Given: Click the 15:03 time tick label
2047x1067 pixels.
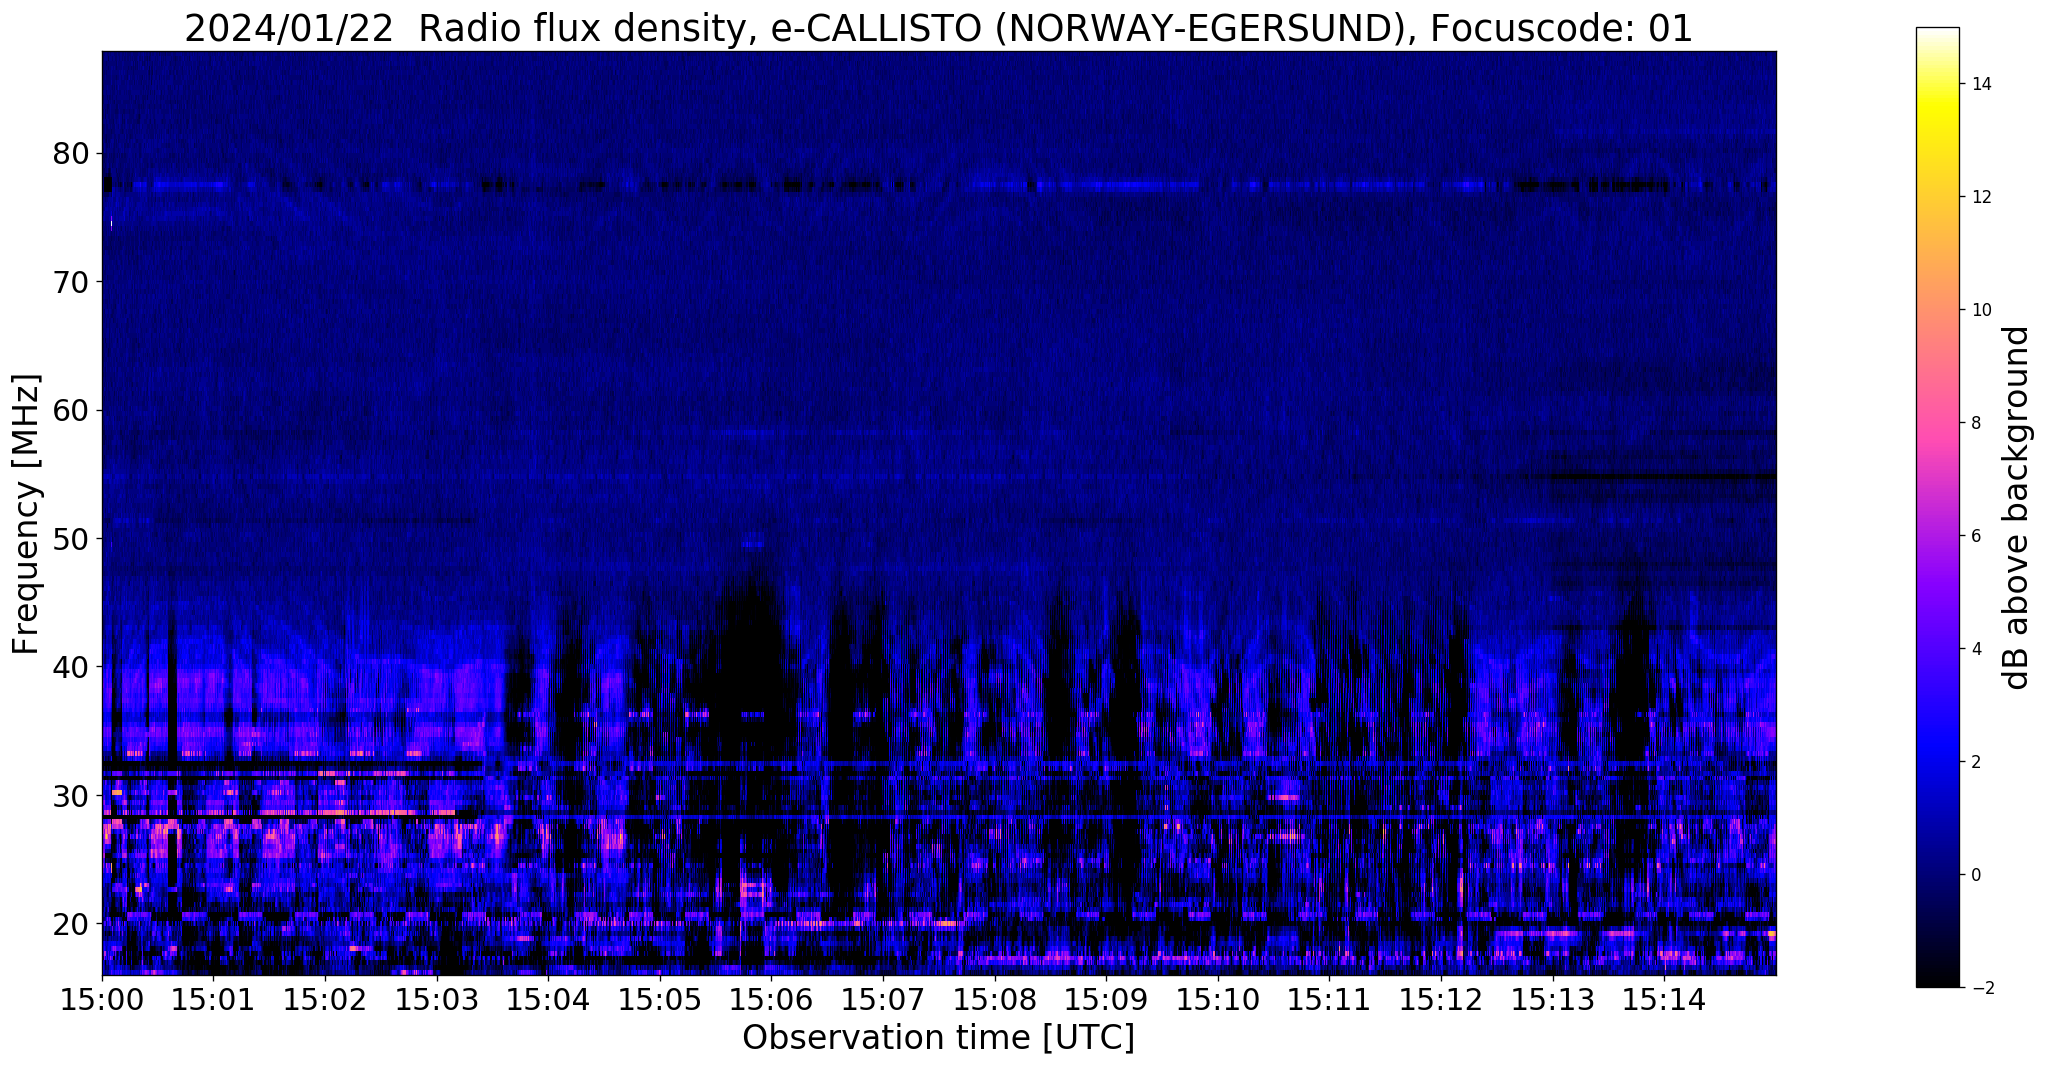Looking at the screenshot, I should [x=437, y=1000].
